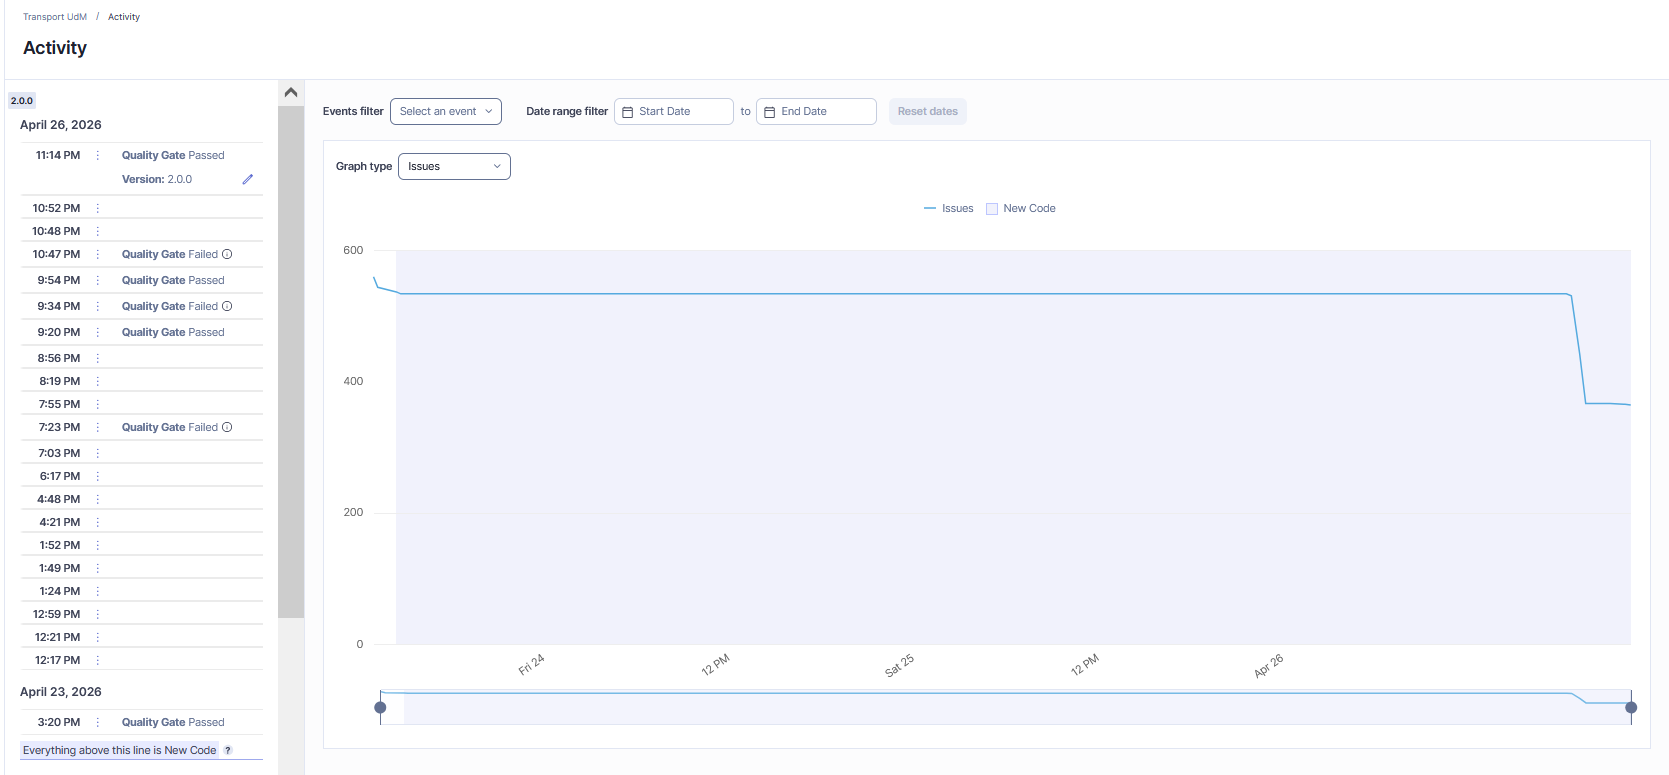This screenshot has width=1669, height=775.
Task: Select 3:20 PM Quality Gate Passed entry
Action: (173, 722)
